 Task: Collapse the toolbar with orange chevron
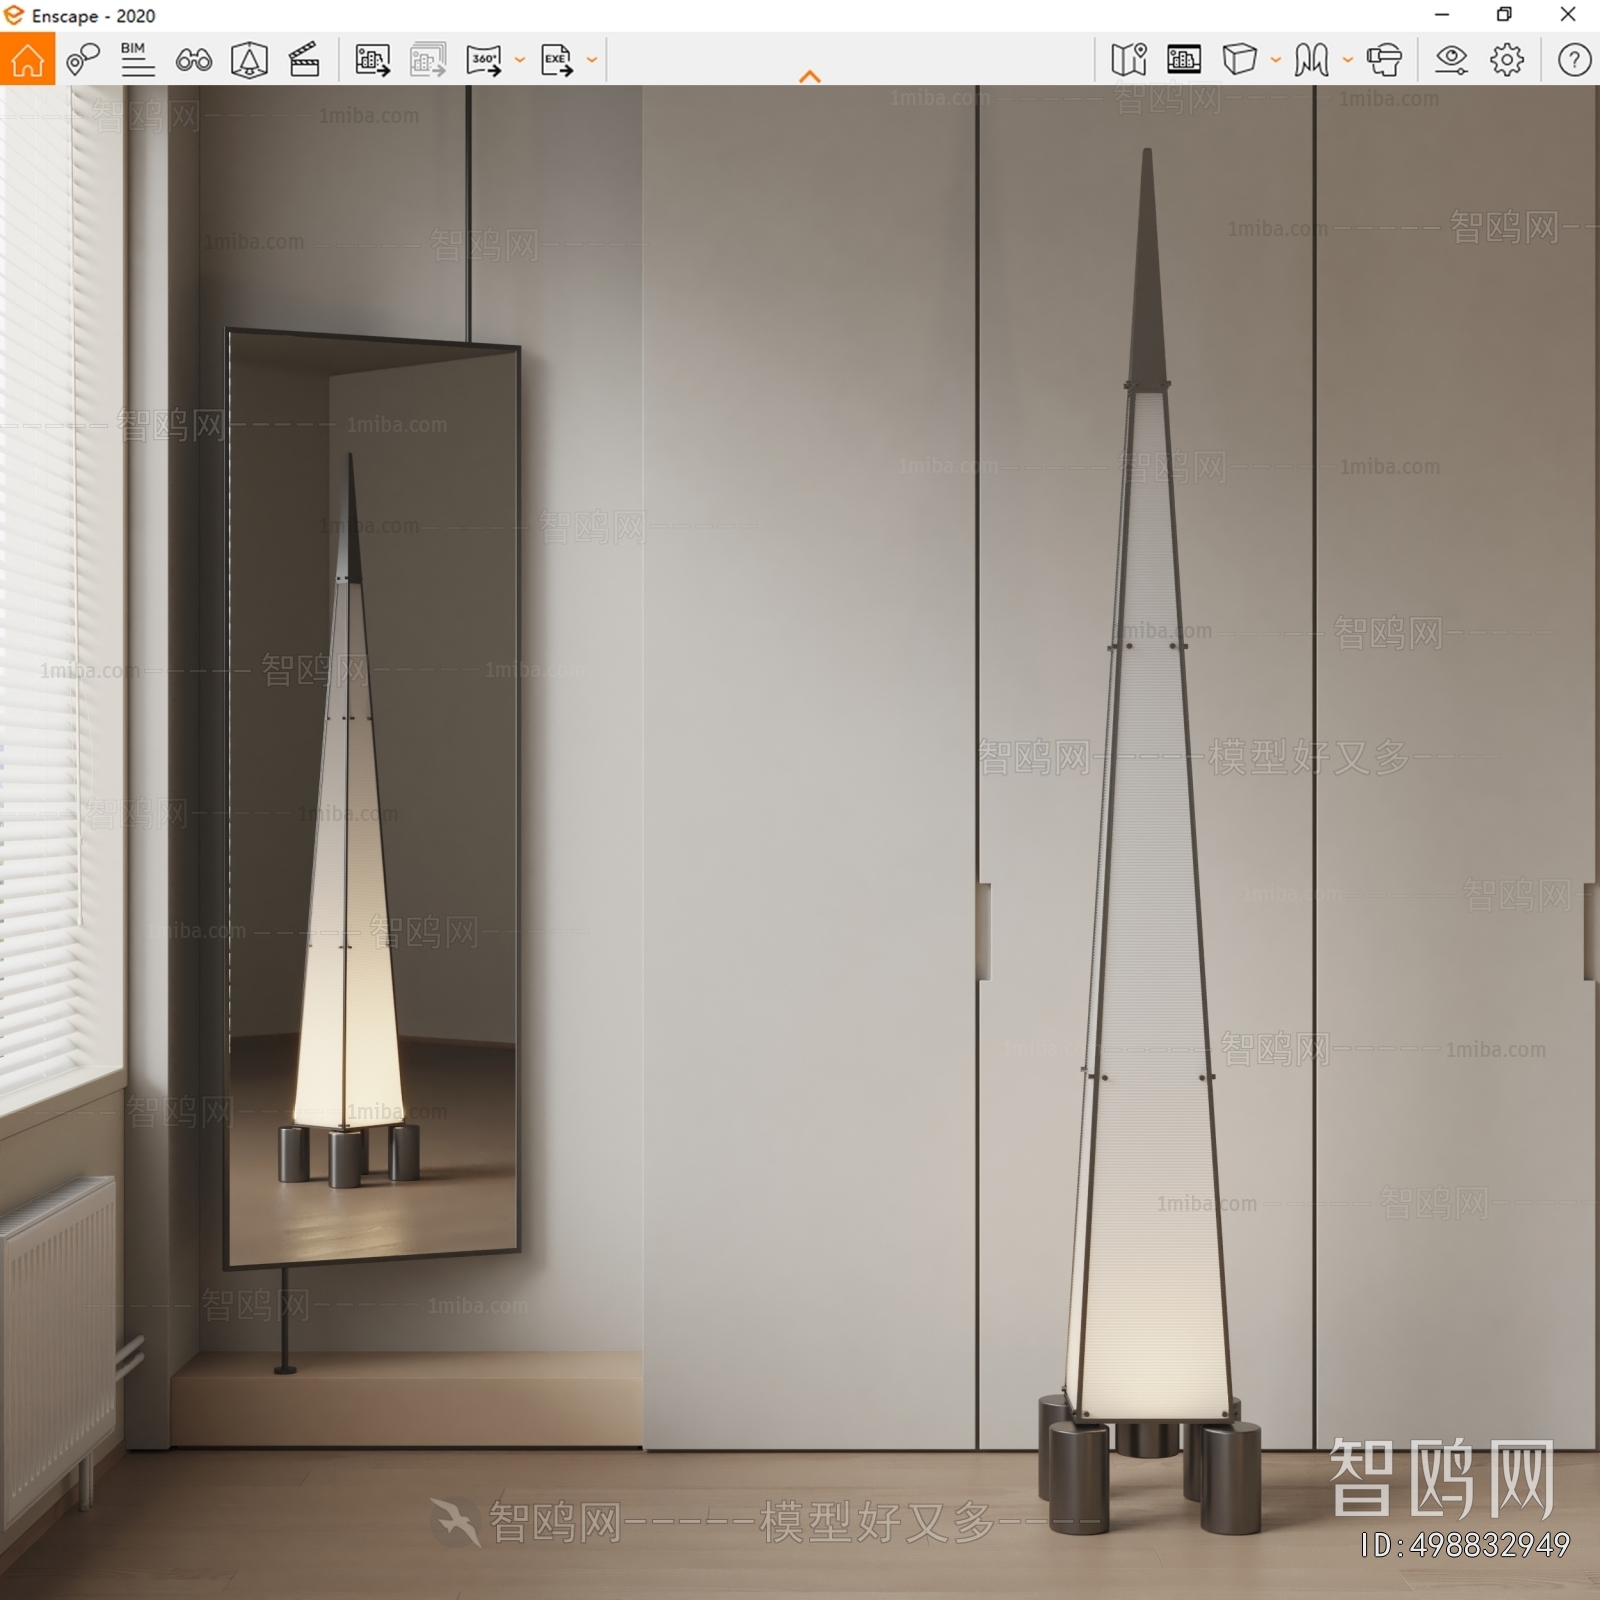point(810,76)
